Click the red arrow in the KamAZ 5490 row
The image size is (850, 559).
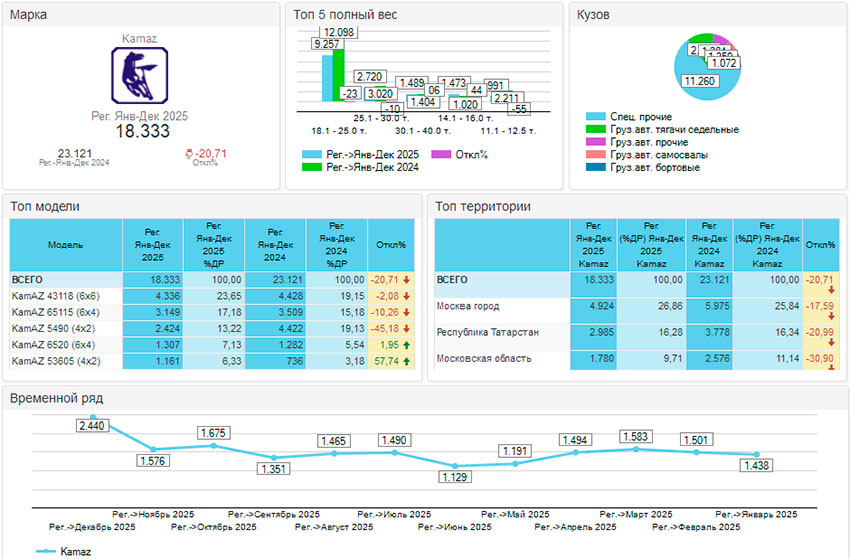click(x=406, y=329)
